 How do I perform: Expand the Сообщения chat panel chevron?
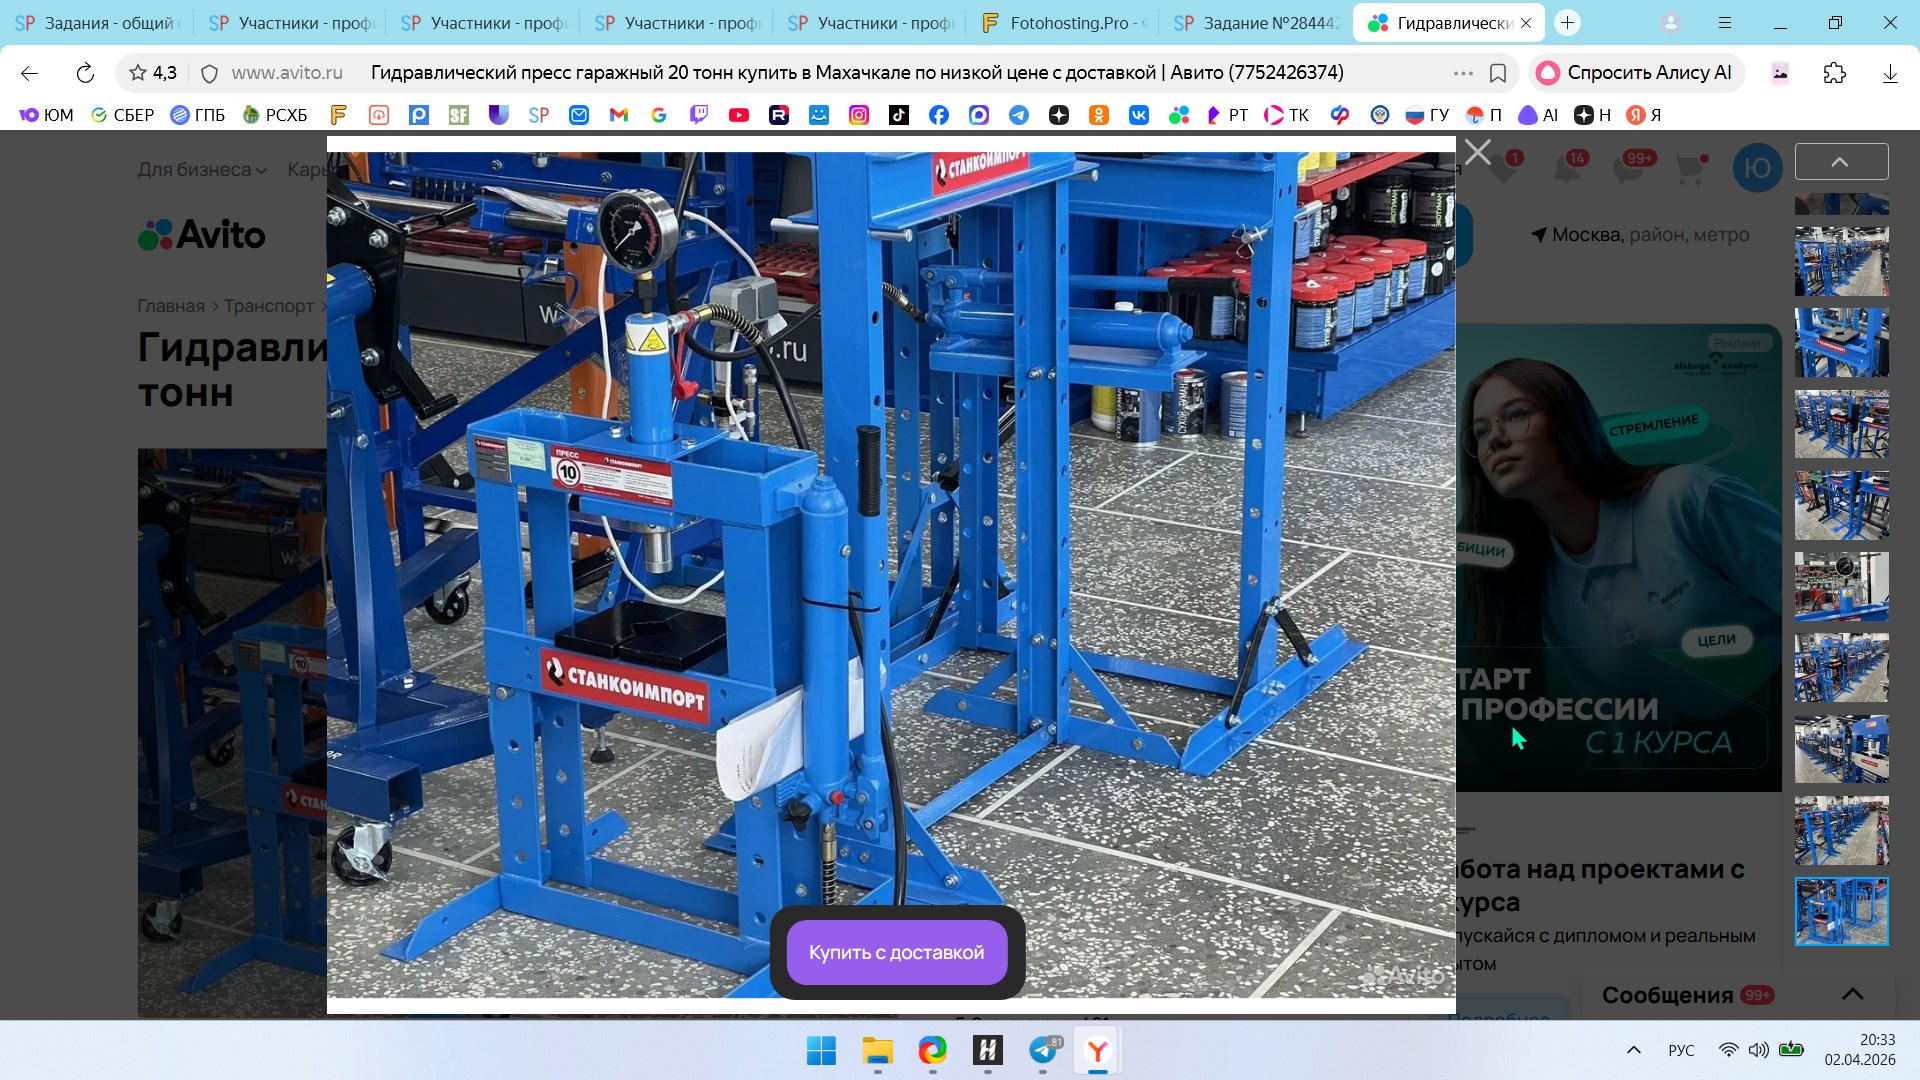[1852, 994]
